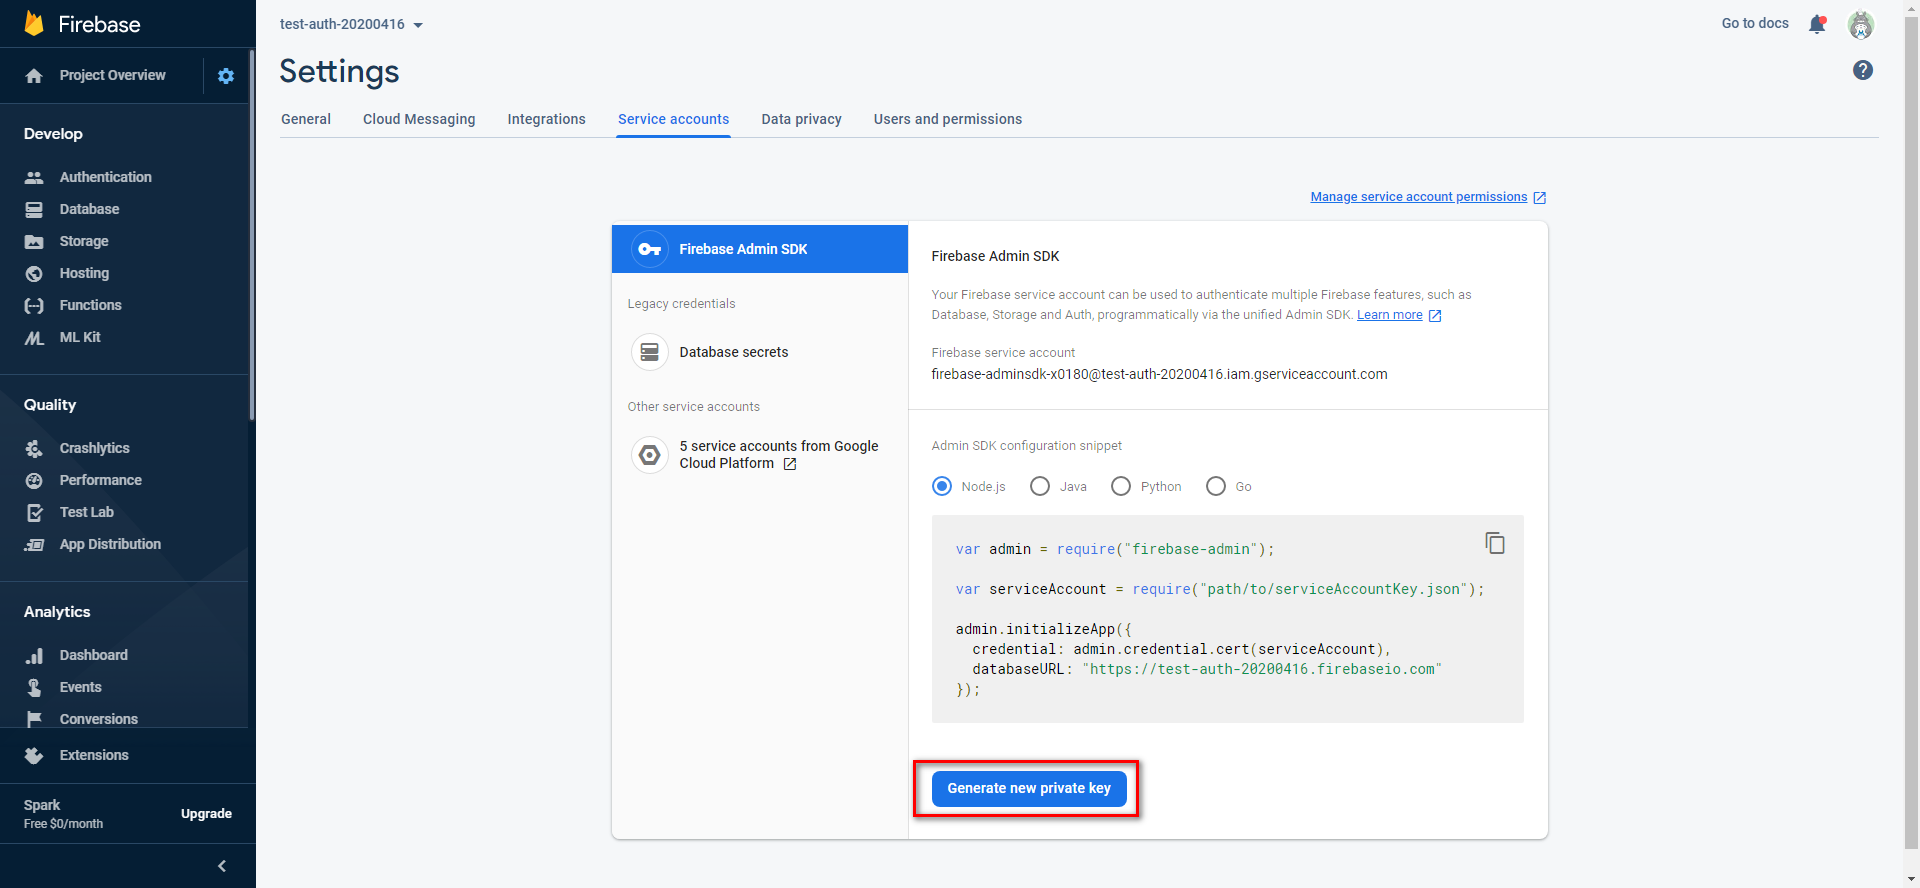Click the Database sidebar icon
1920x888 pixels.
34,209
